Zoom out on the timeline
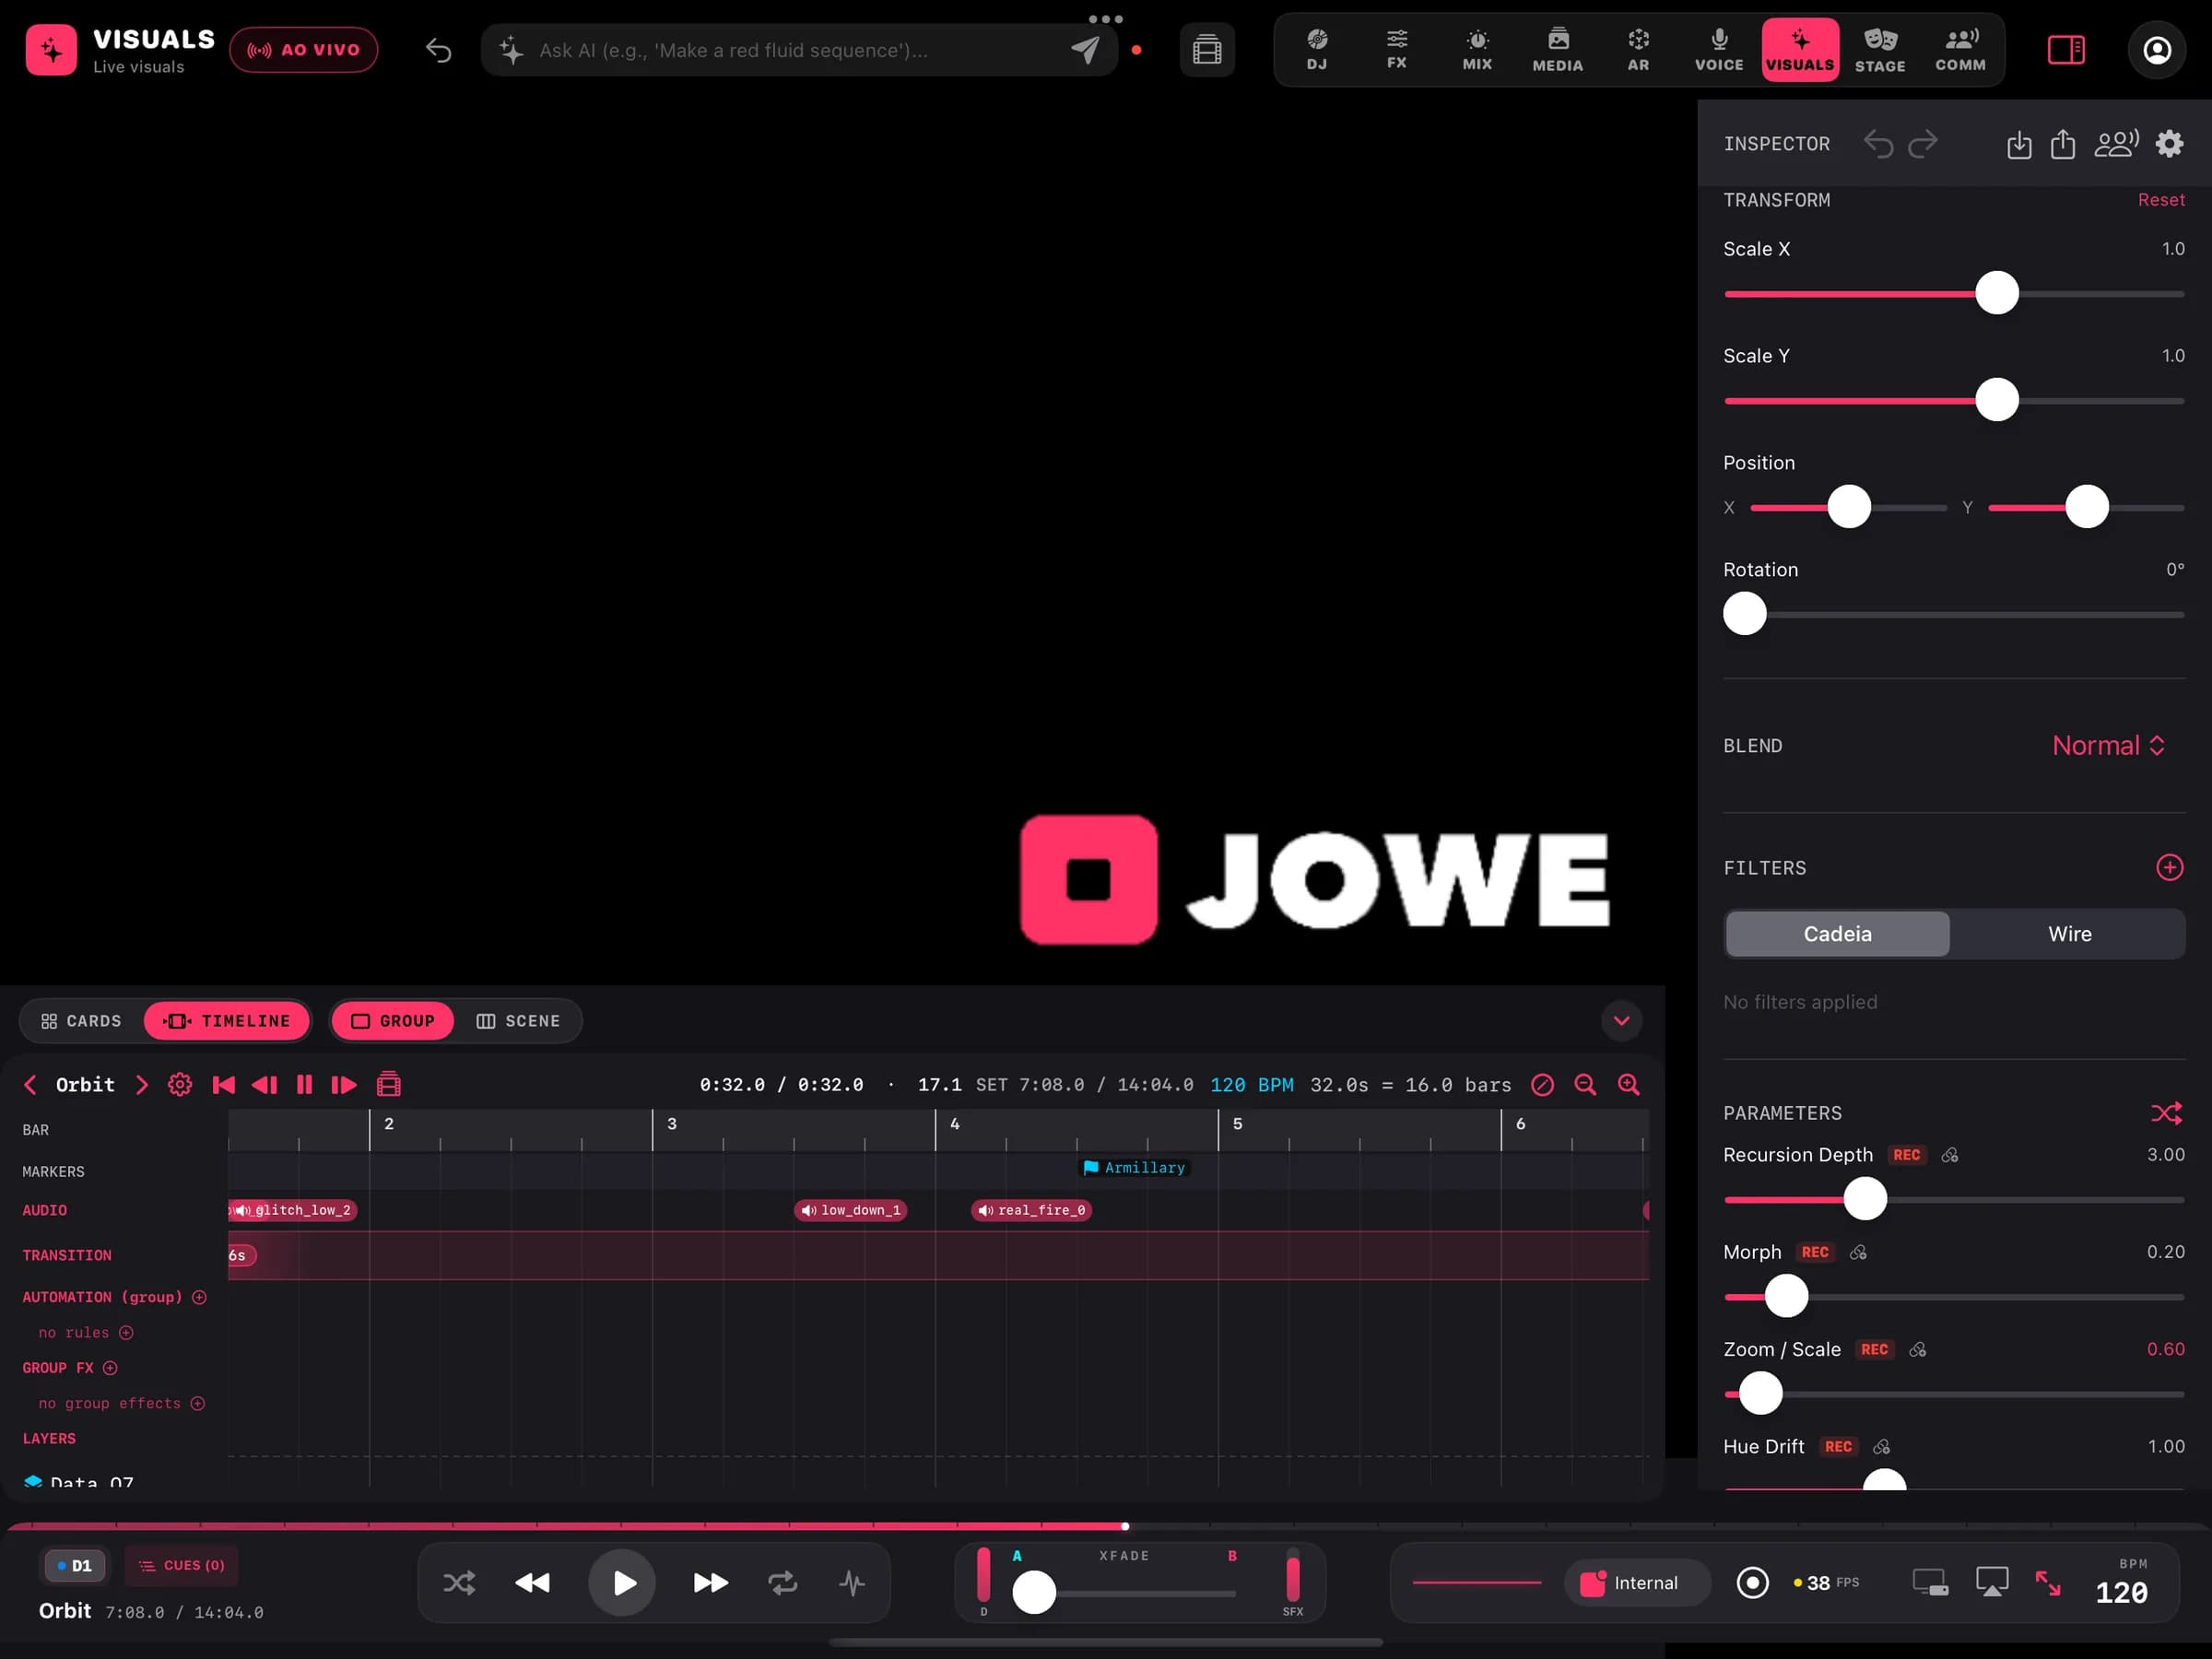This screenshot has width=2212, height=1659. pyautogui.click(x=1585, y=1084)
